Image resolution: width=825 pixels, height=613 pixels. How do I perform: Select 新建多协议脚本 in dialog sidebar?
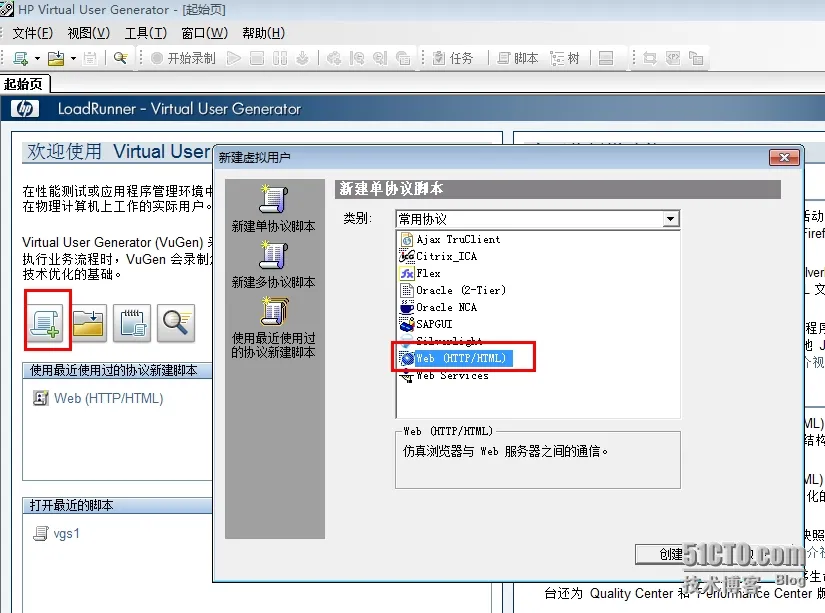coord(274,265)
